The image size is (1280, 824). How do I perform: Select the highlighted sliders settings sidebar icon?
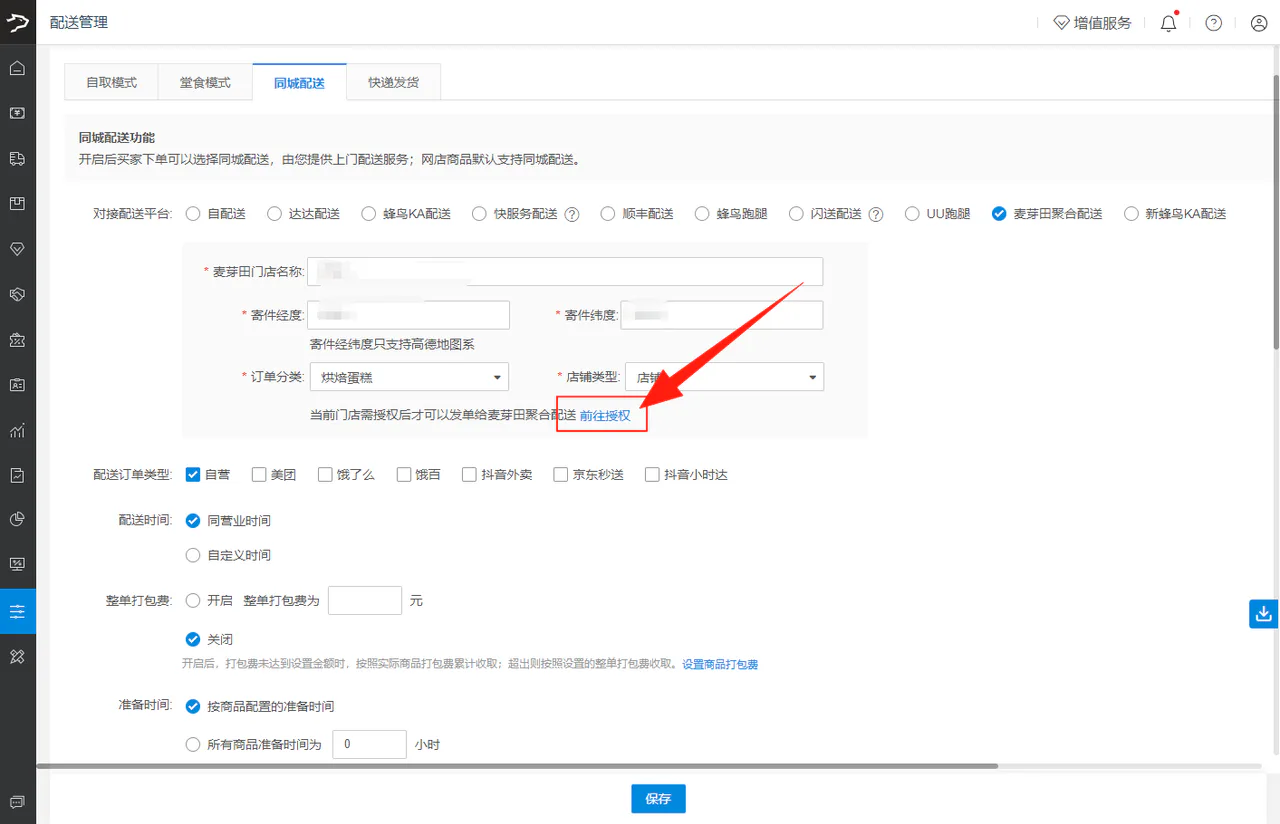click(17, 611)
